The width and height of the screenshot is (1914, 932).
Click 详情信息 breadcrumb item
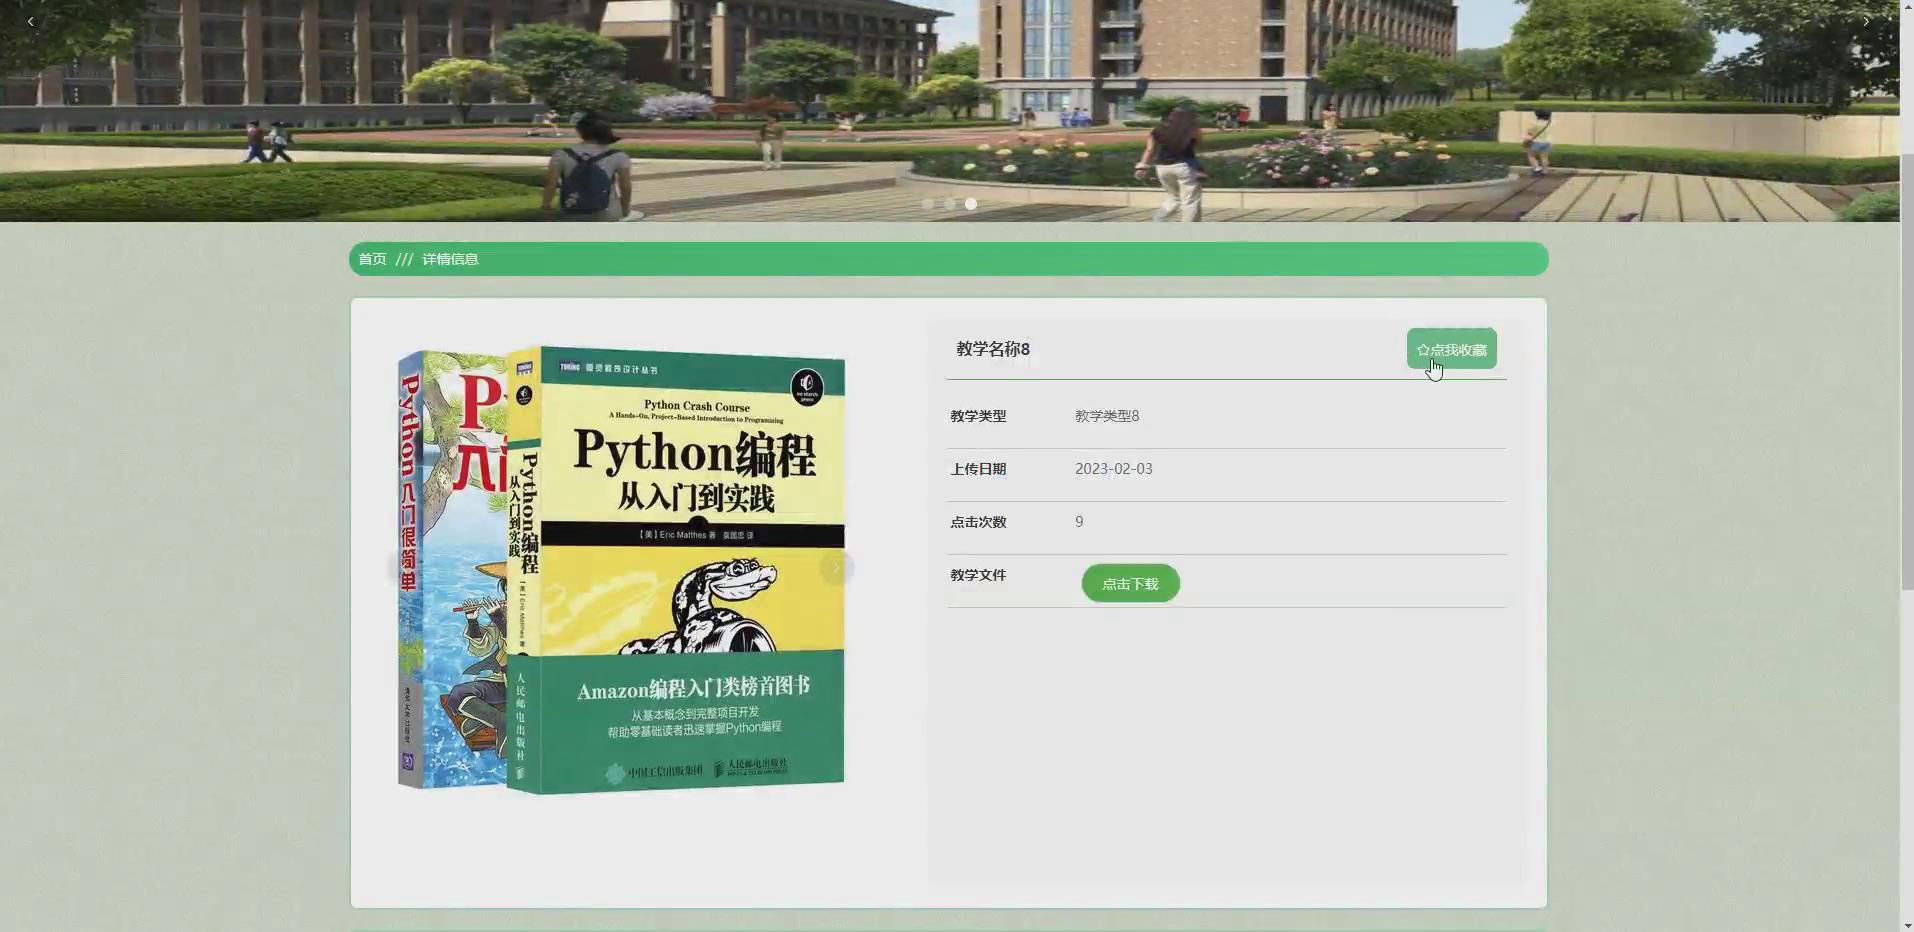(x=450, y=259)
